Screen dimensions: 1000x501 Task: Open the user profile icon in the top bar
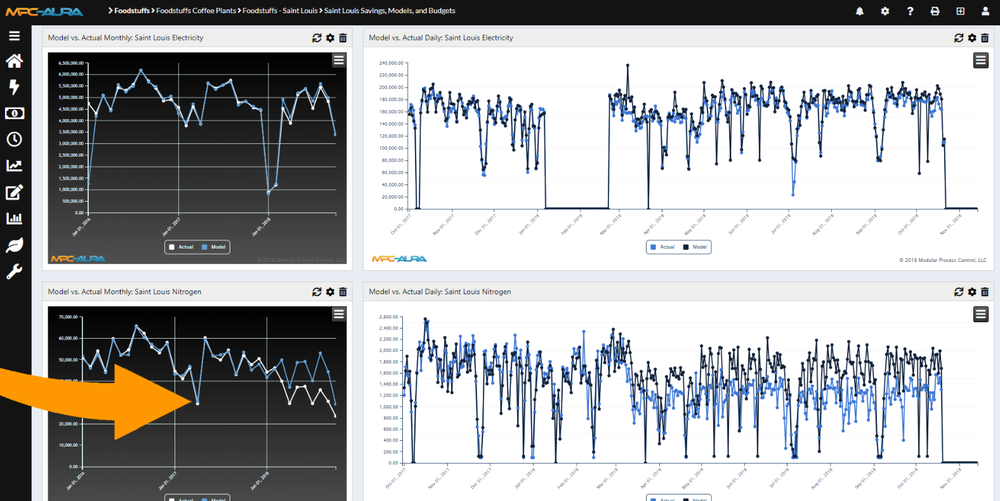pyautogui.click(x=985, y=11)
